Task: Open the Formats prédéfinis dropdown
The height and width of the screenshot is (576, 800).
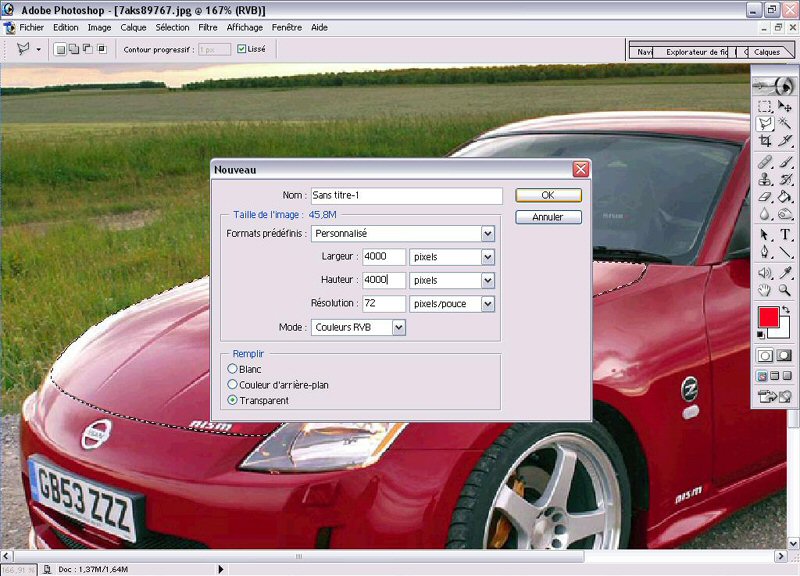Action: coord(488,234)
